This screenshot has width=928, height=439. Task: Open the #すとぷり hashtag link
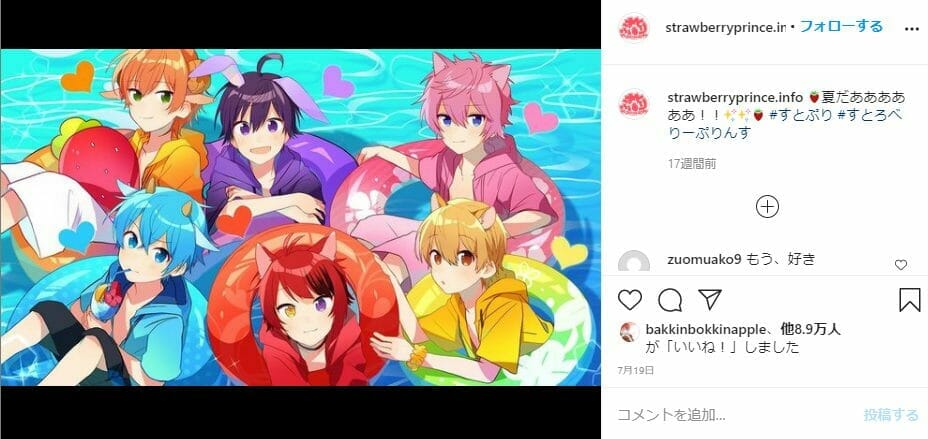point(792,115)
